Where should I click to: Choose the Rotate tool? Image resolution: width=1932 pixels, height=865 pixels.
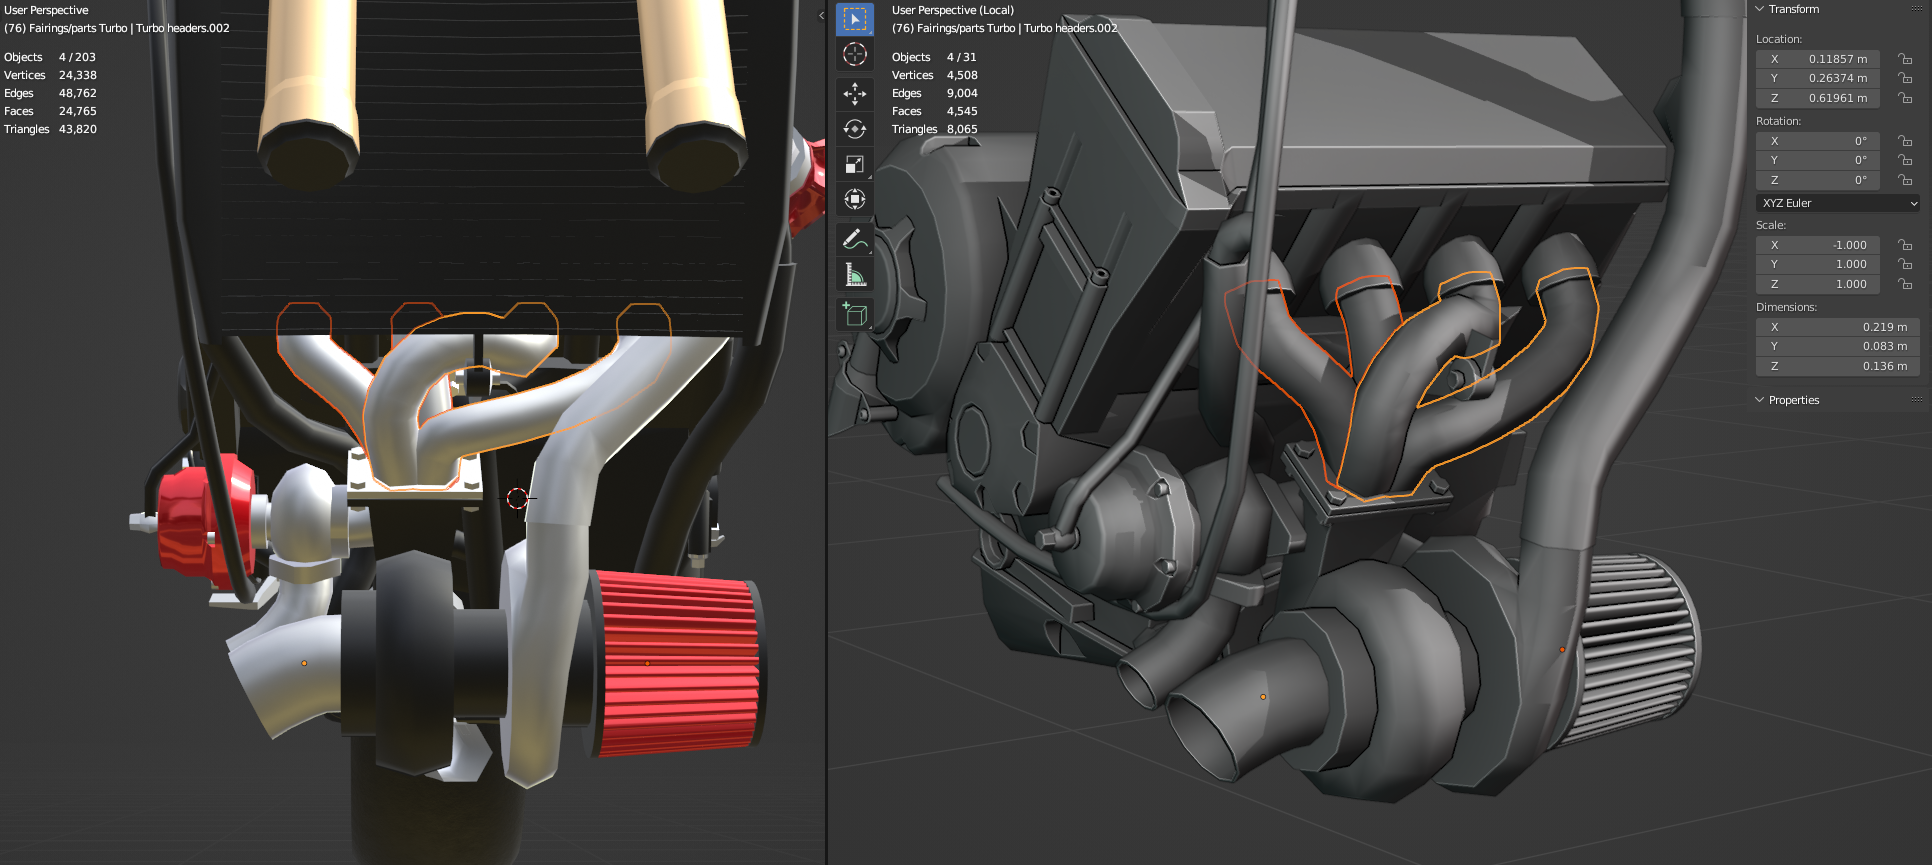tap(854, 129)
